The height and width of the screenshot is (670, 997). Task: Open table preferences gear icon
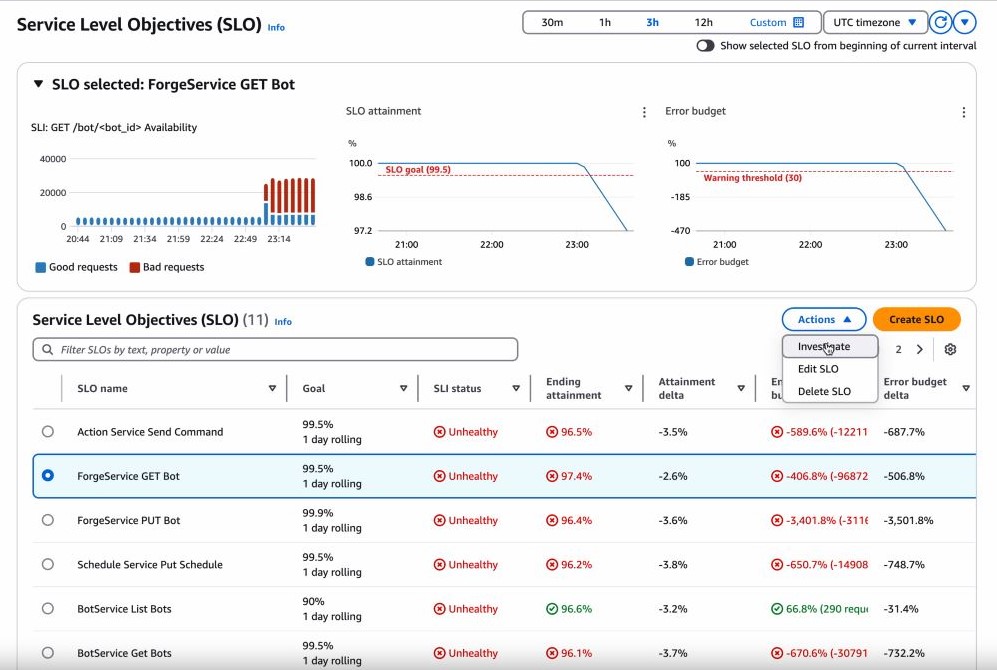(950, 349)
